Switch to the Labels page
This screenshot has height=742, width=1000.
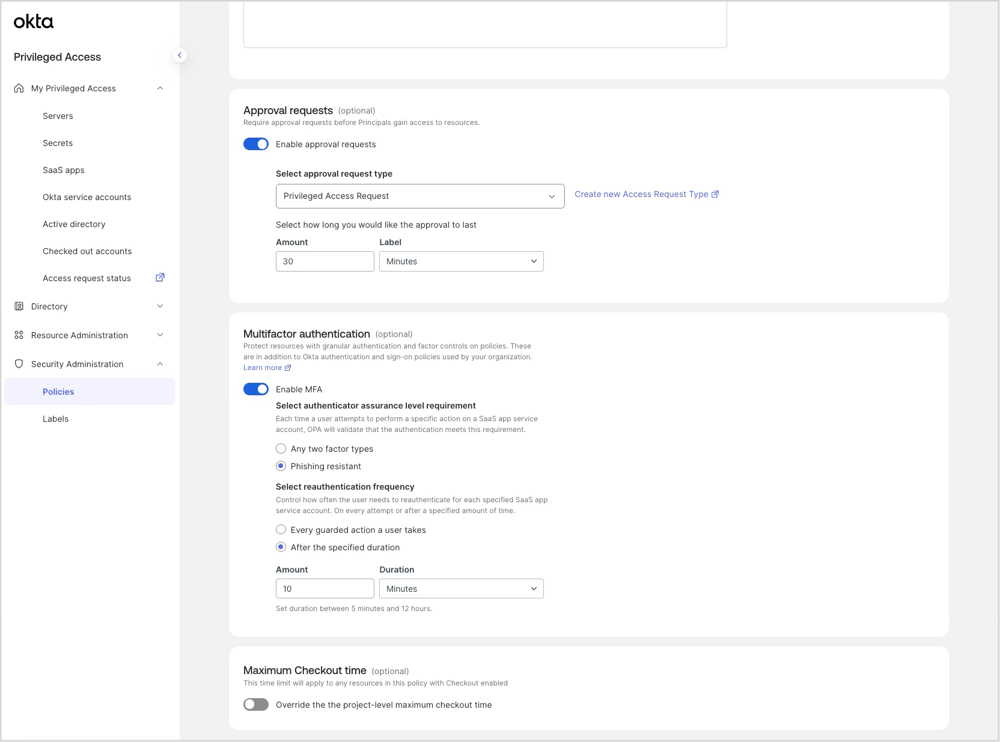(x=56, y=418)
